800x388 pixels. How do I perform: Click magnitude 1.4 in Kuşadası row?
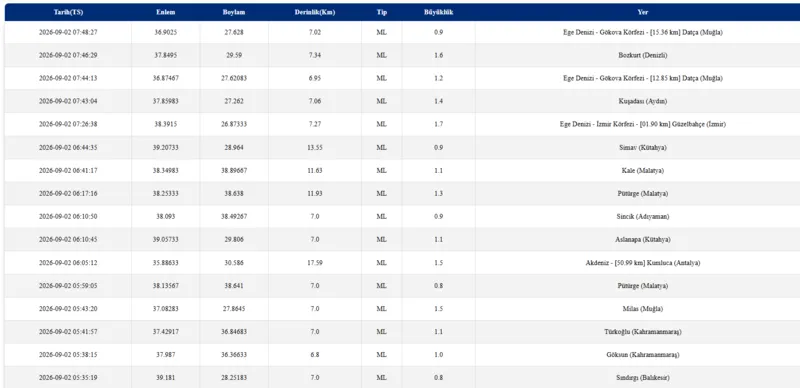click(438, 101)
